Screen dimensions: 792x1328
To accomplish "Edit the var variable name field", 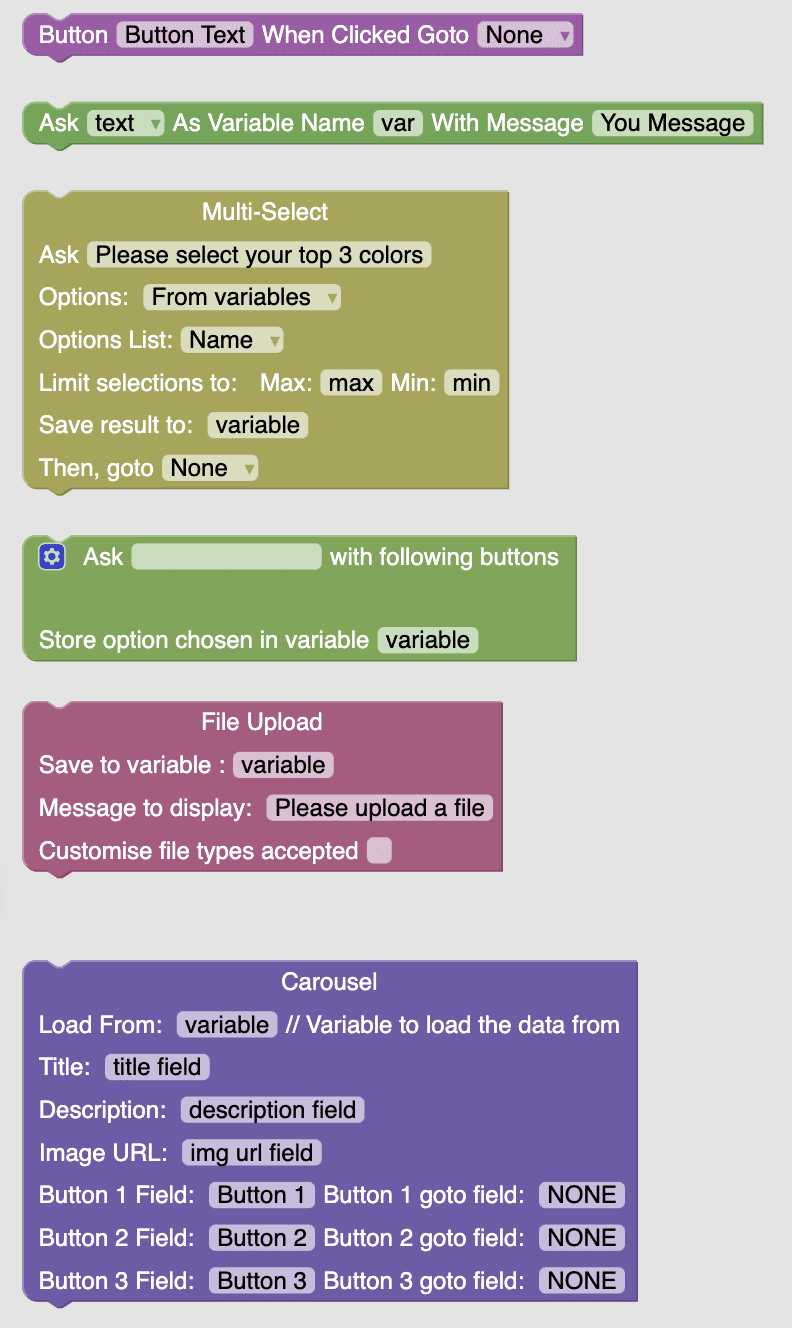I will pyautogui.click(x=398, y=123).
